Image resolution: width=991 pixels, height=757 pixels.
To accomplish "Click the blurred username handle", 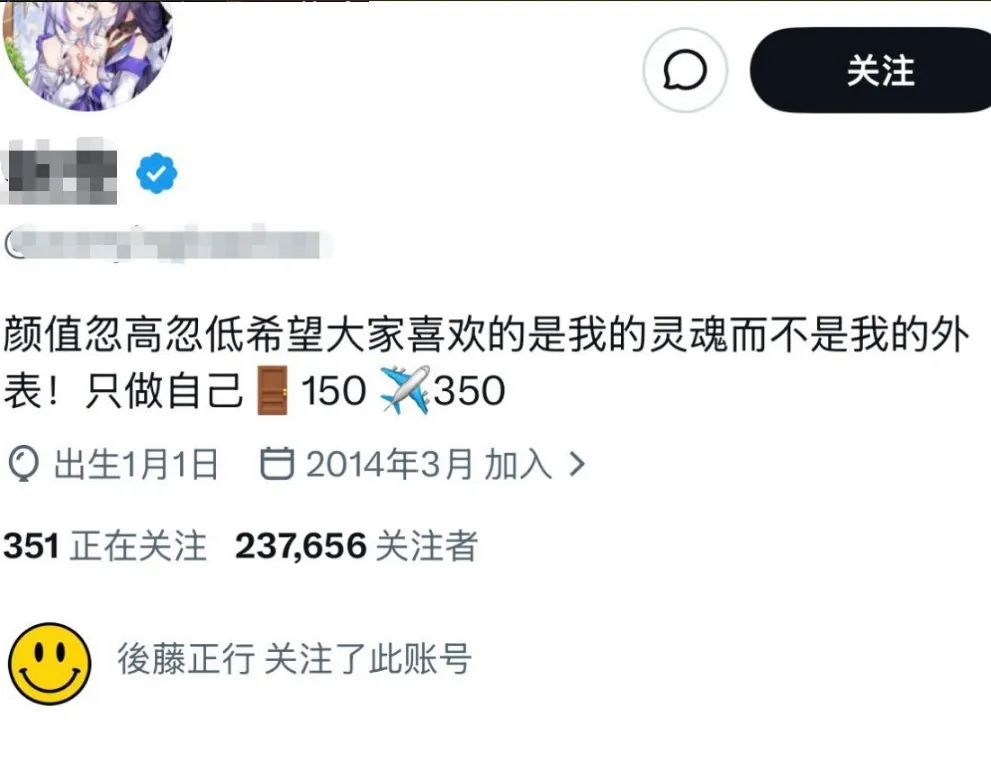I will [167, 244].
